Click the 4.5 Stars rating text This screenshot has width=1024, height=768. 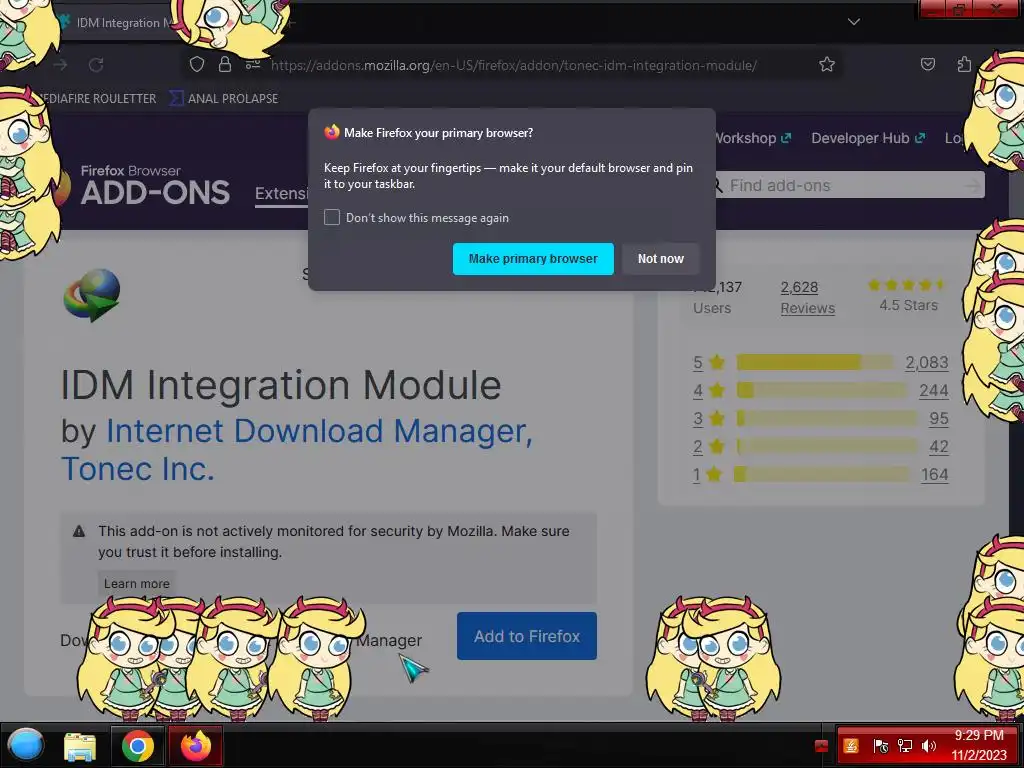click(908, 305)
